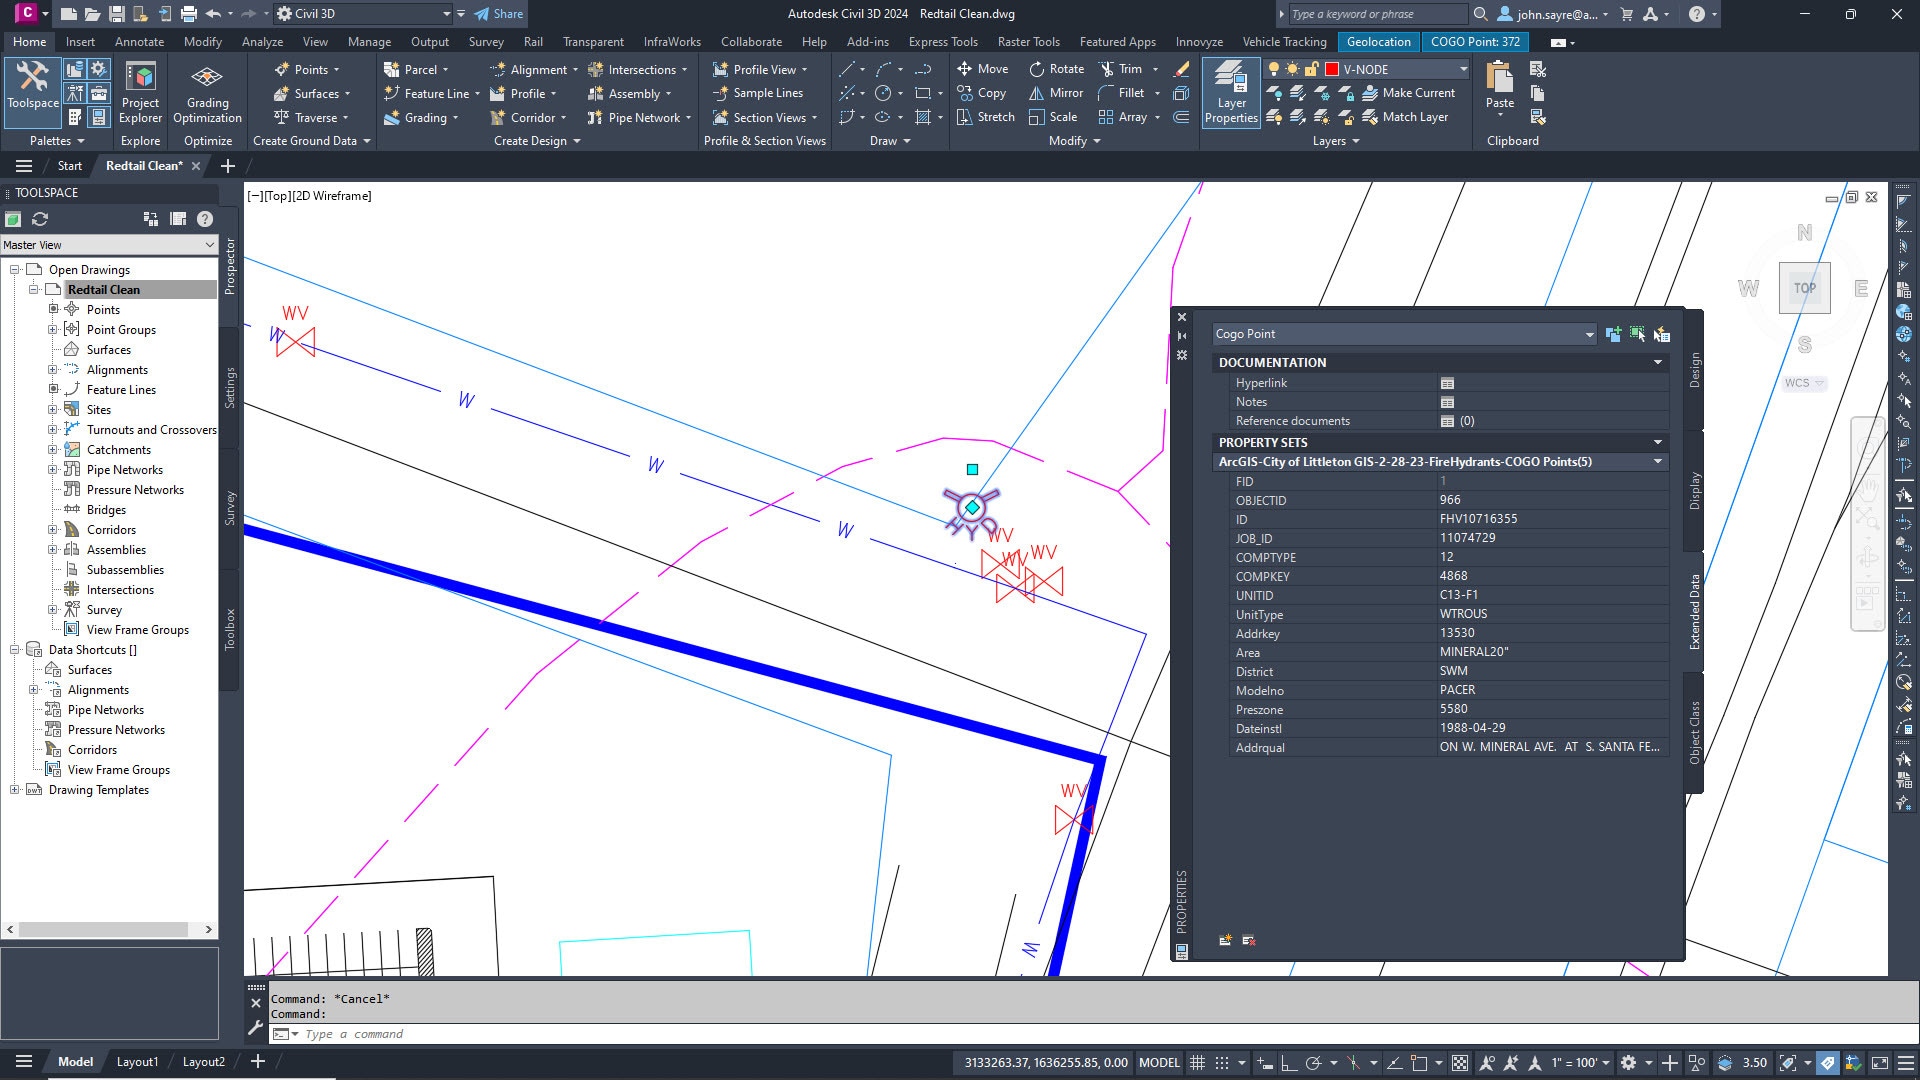
Task: Toggle snap mode in status bar
Action: 1222,1062
